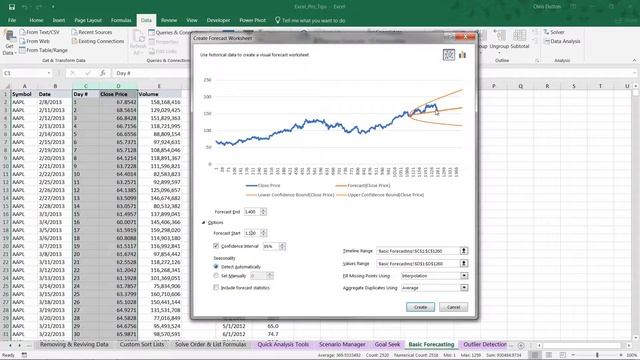Open Recent Sources
Image resolution: width=640 pixels, height=360 pixels.
(91, 32)
